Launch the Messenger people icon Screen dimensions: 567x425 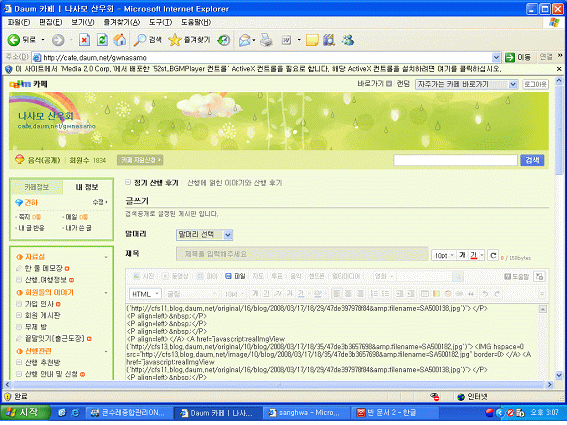348,40
